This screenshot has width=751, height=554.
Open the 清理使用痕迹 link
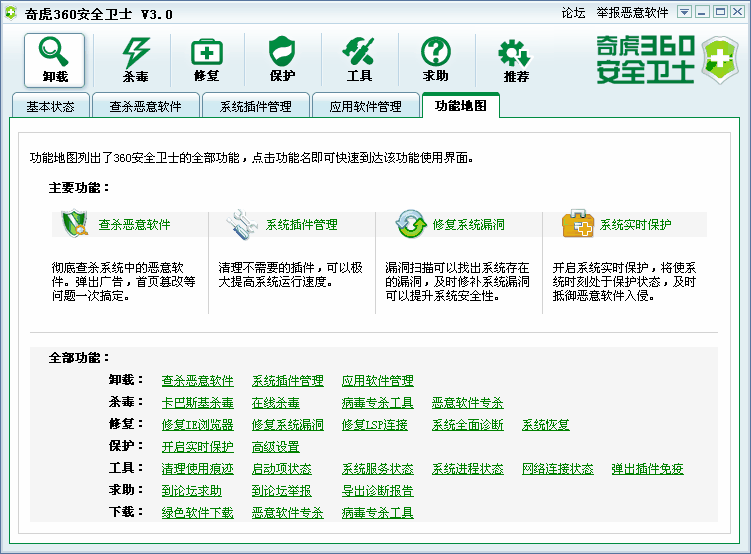pyautogui.click(x=197, y=469)
